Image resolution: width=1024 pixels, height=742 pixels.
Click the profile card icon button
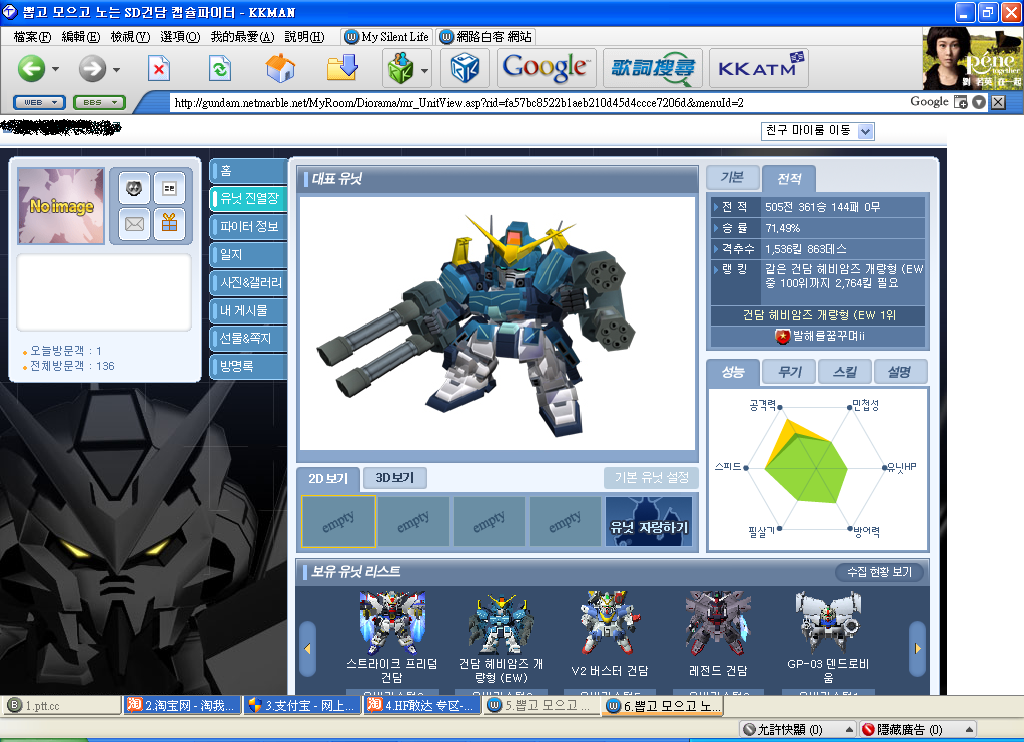[x=169, y=189]
